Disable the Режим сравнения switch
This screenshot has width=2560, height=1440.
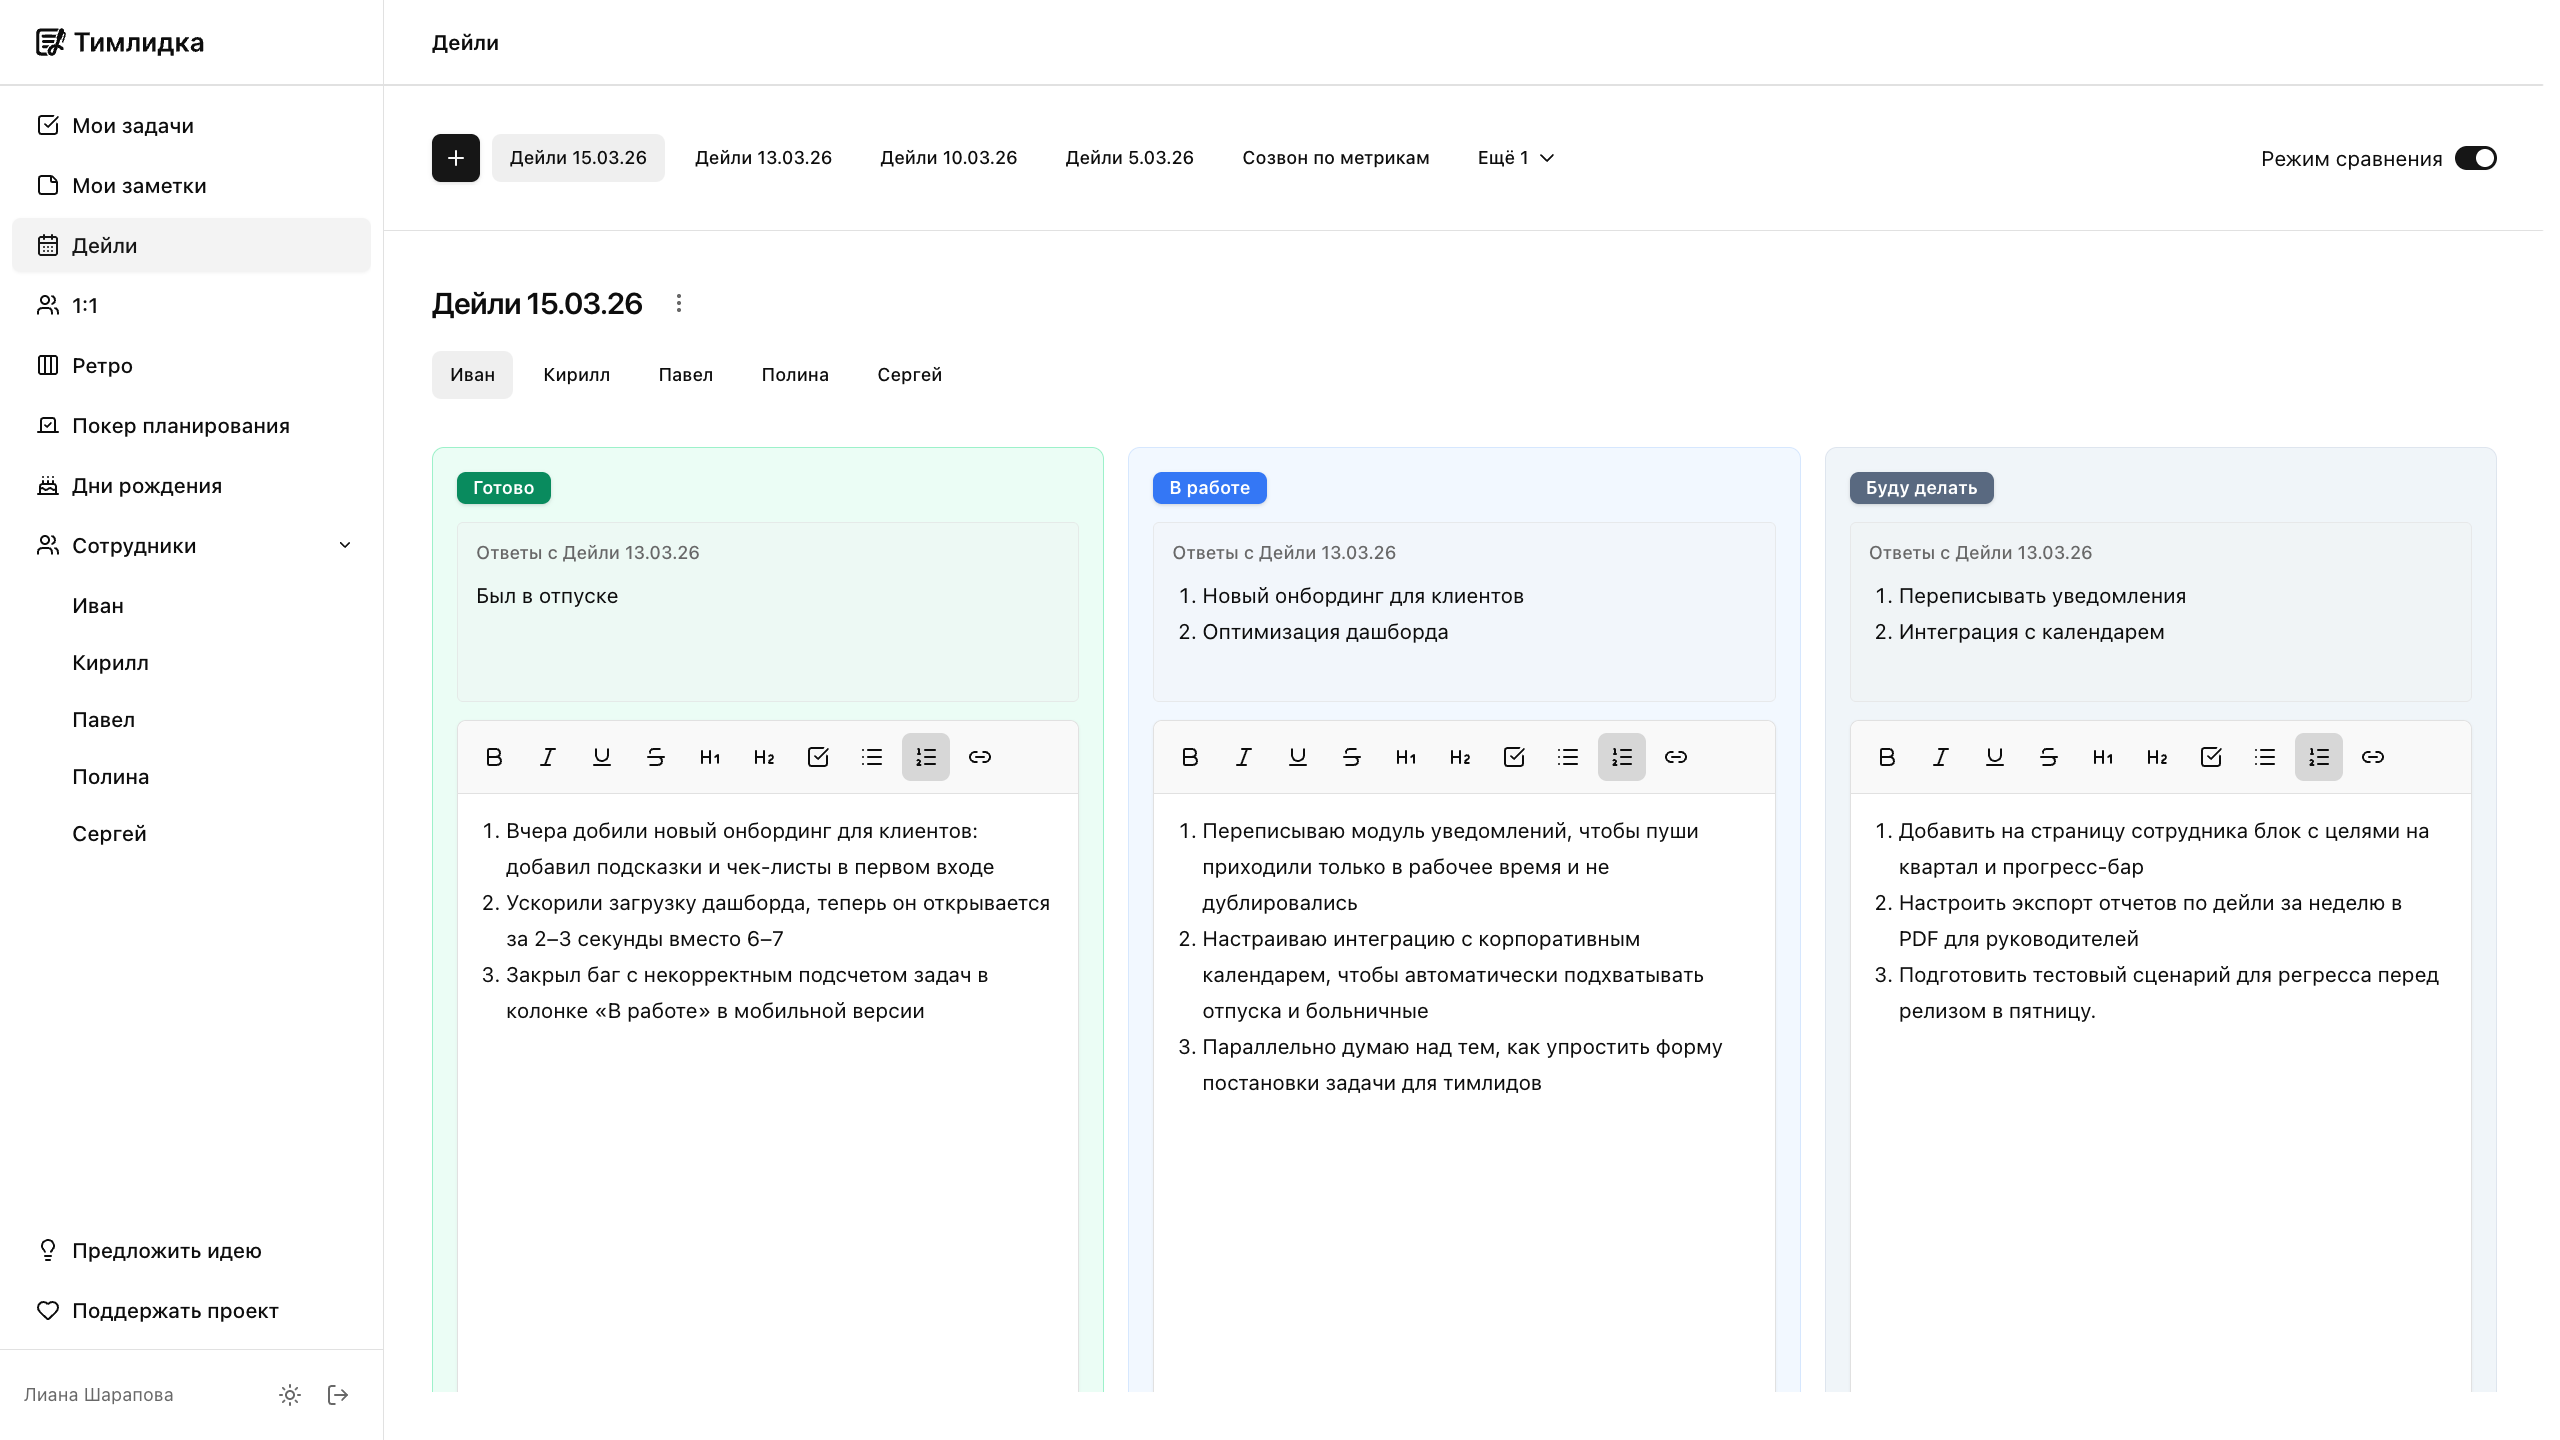2475,158
